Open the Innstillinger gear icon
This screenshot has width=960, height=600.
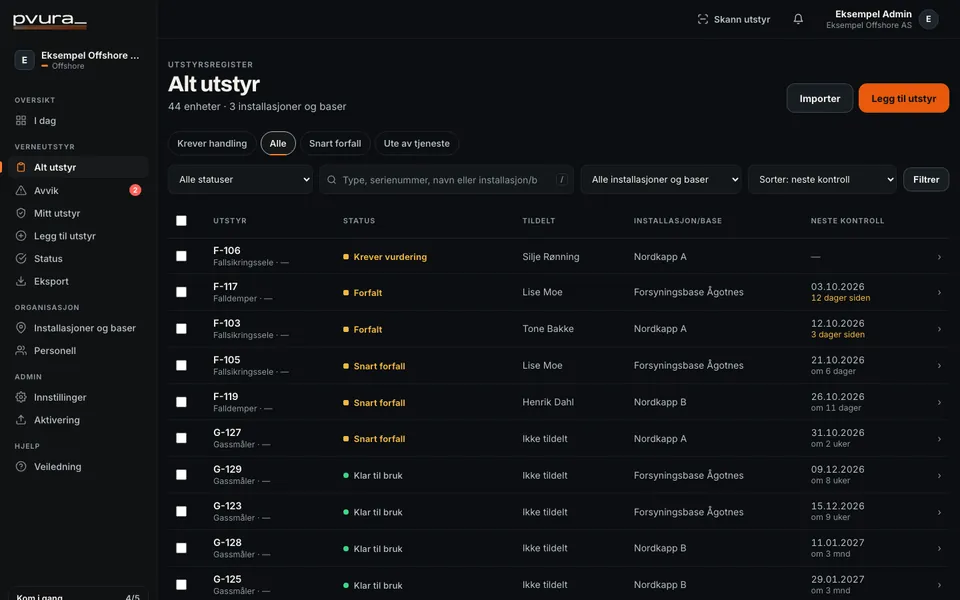pyautogui.click(x=21, y=397)
